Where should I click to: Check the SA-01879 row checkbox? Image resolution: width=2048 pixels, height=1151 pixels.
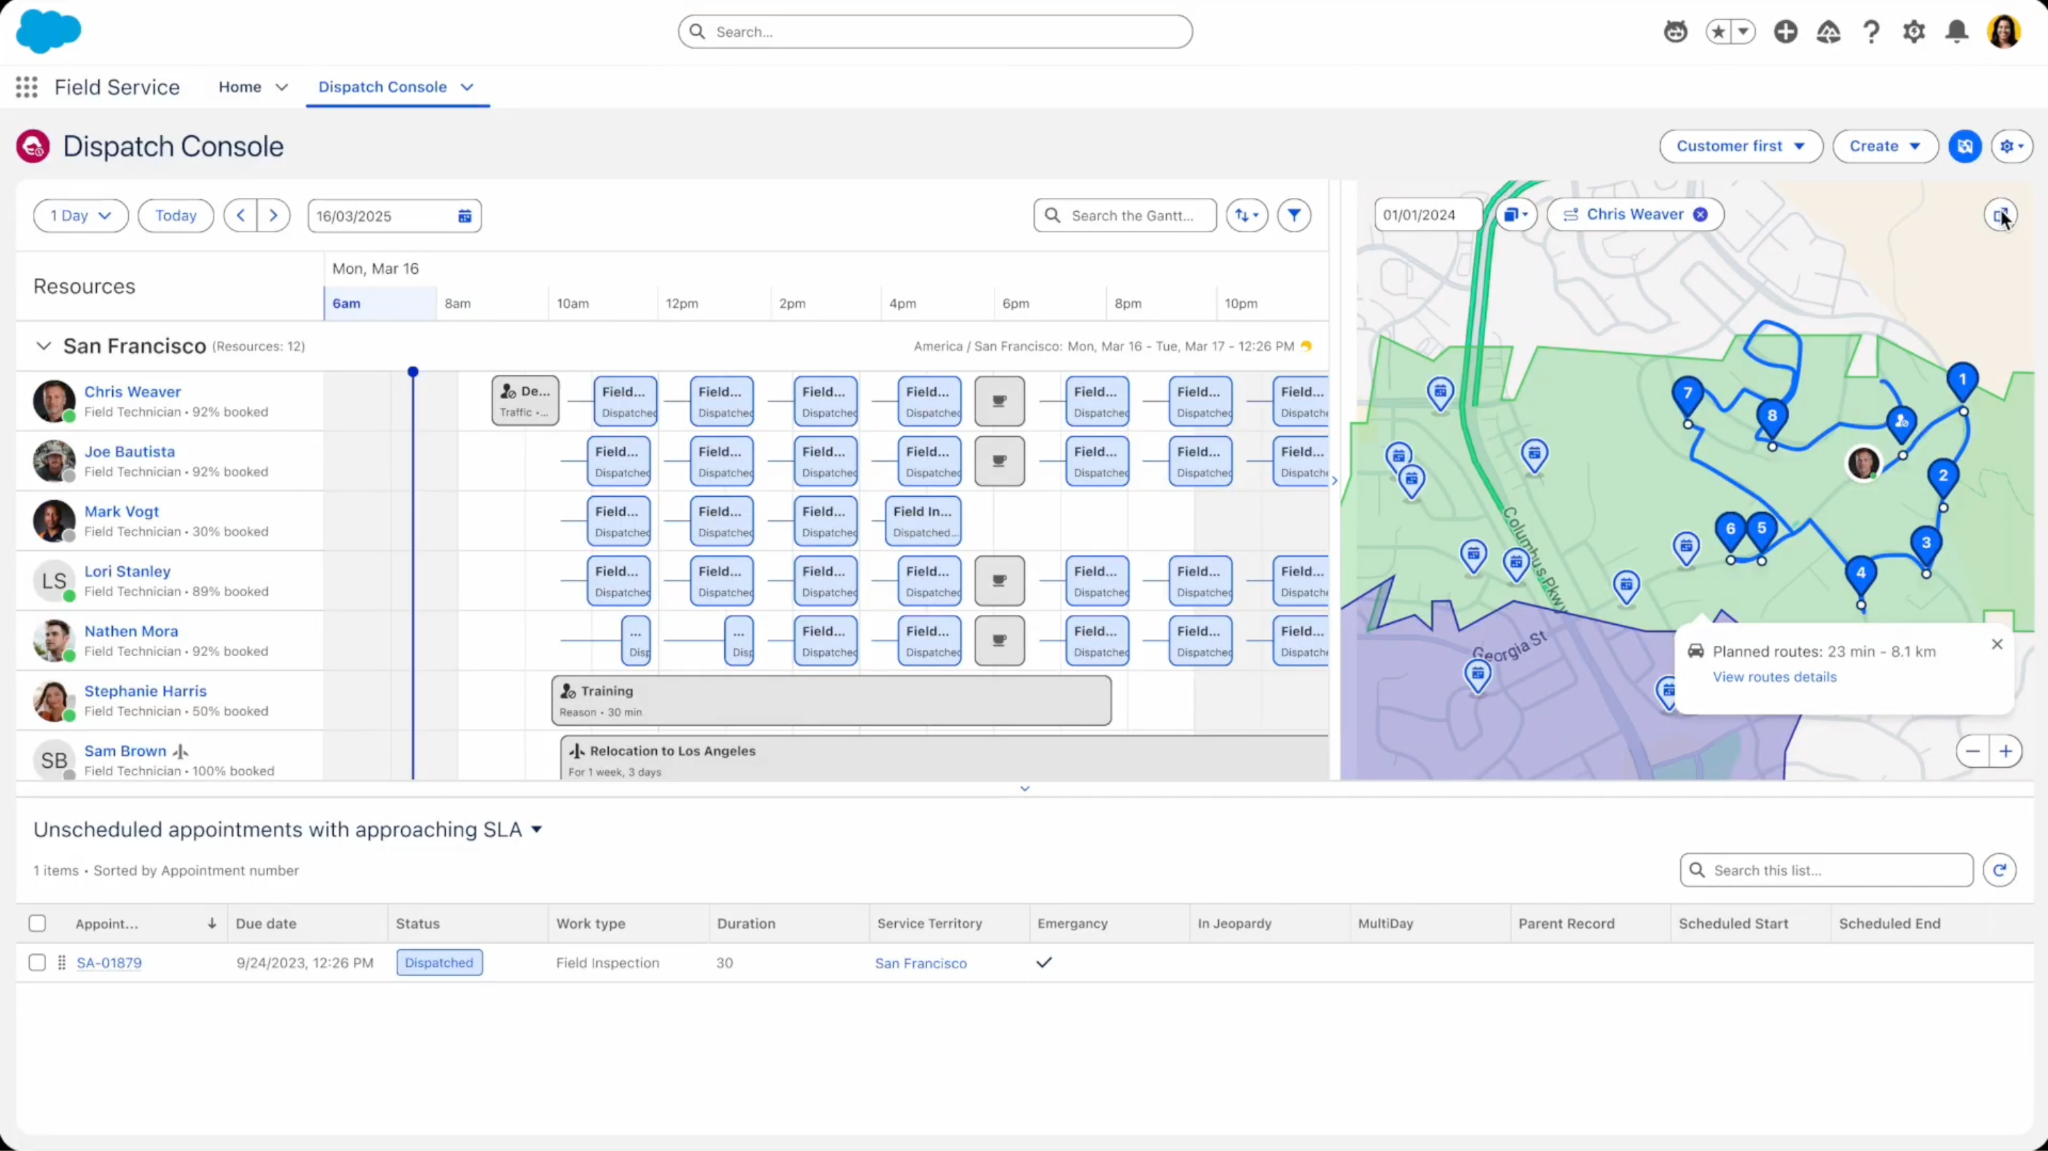pos(37,962)
